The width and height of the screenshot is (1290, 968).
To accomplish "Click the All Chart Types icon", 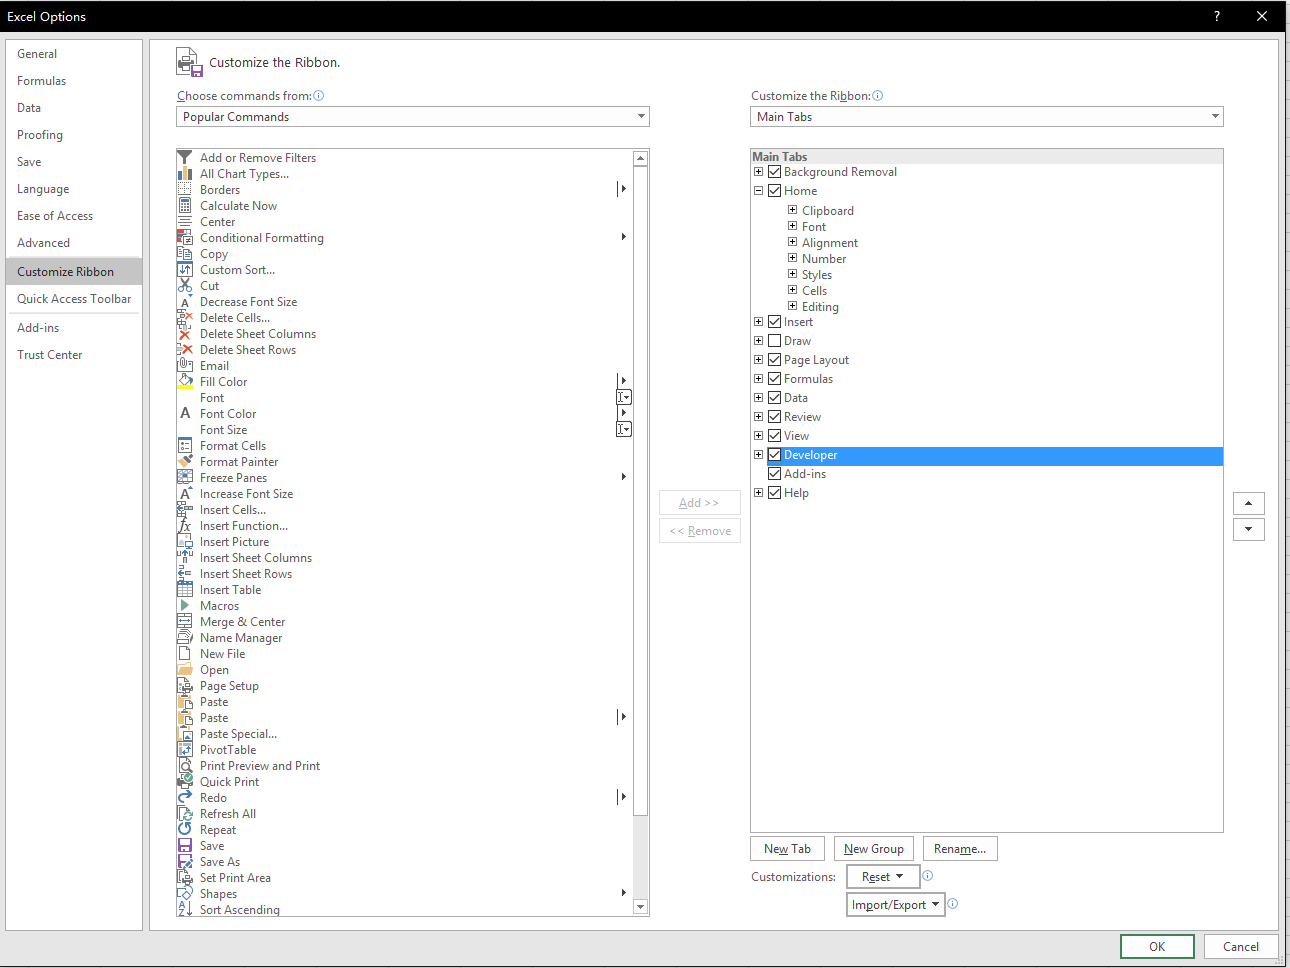I will tap(185, 174).
